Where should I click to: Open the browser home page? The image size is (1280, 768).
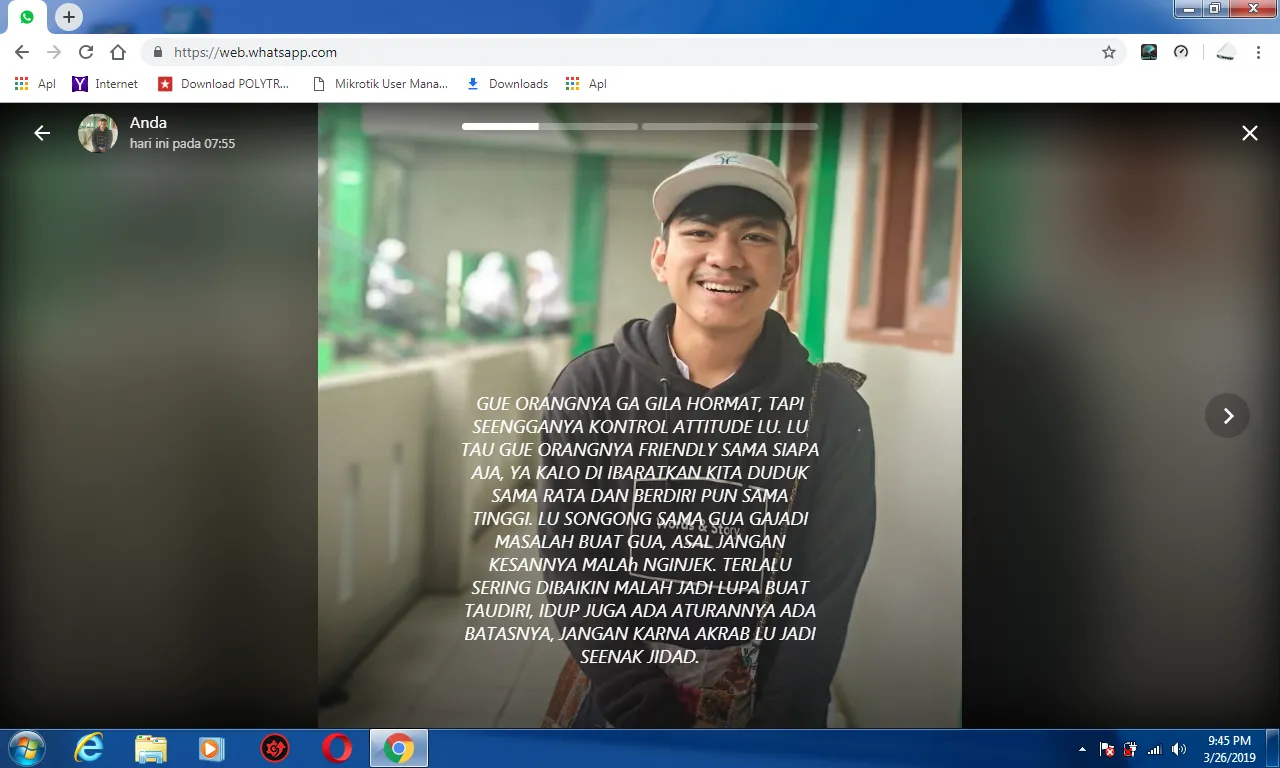tap(118, 52)
